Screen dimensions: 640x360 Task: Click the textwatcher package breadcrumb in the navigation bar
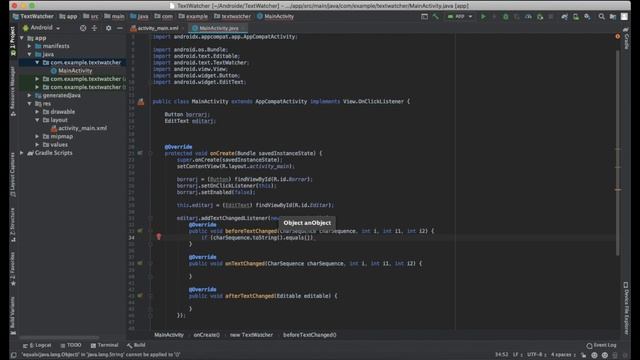(x=232, y=17)
